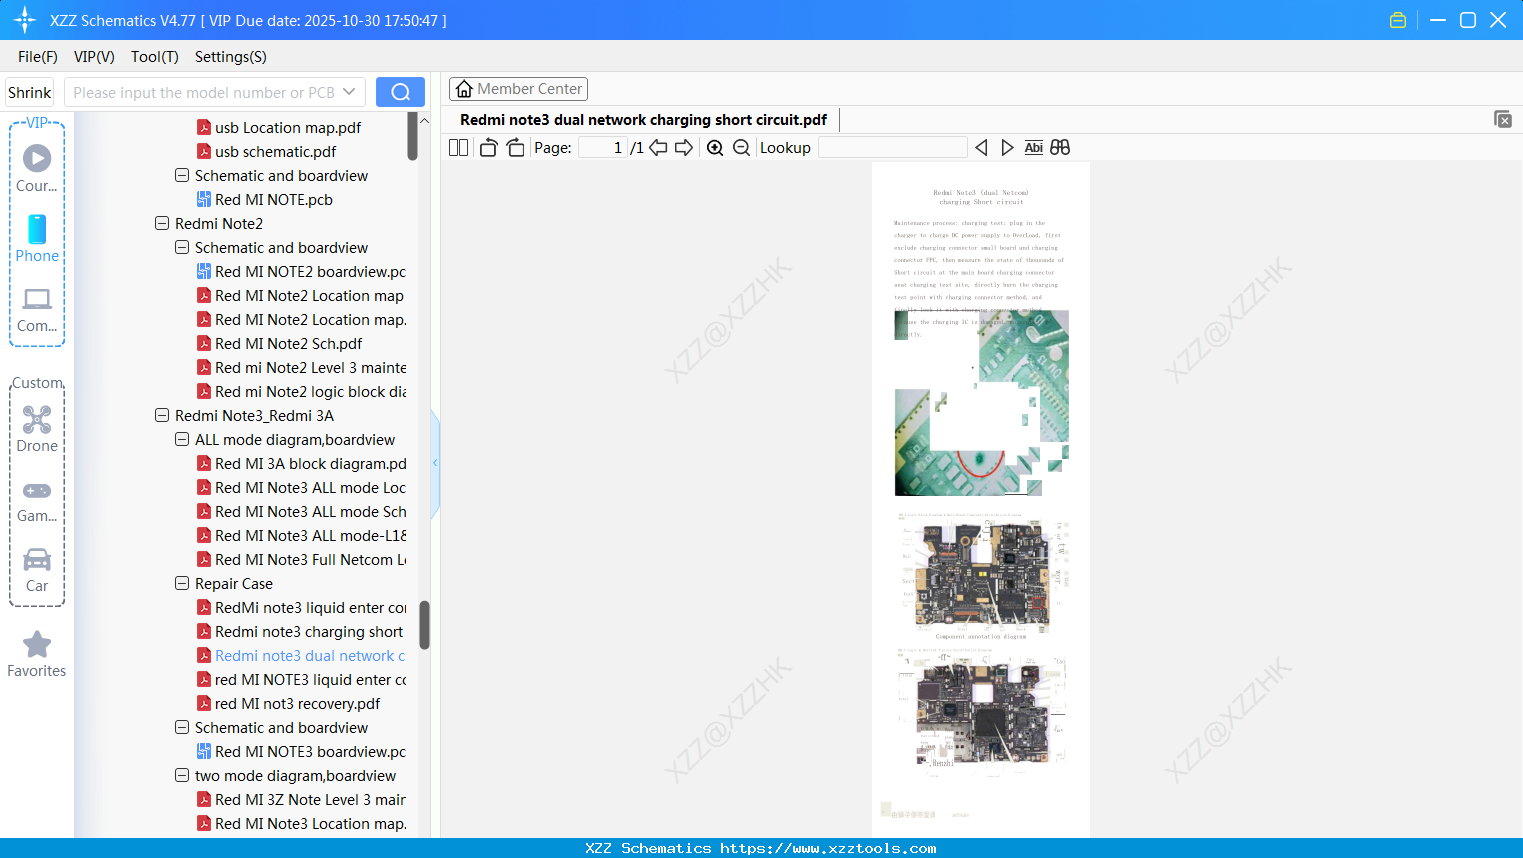The height and width of the screenshot is (858, 1523).
Task: Open Red MI 3A block diagram.pdf
Action: pyautogui.click(x=310, y=463)
